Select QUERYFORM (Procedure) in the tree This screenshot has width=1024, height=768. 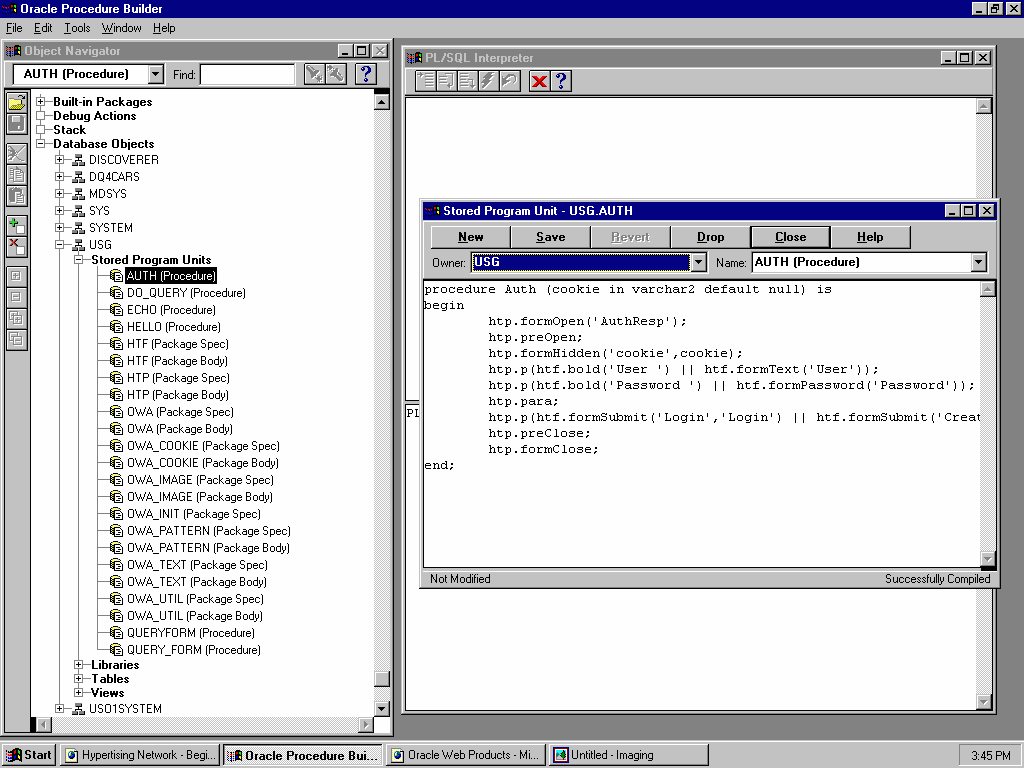click(191, 632)
